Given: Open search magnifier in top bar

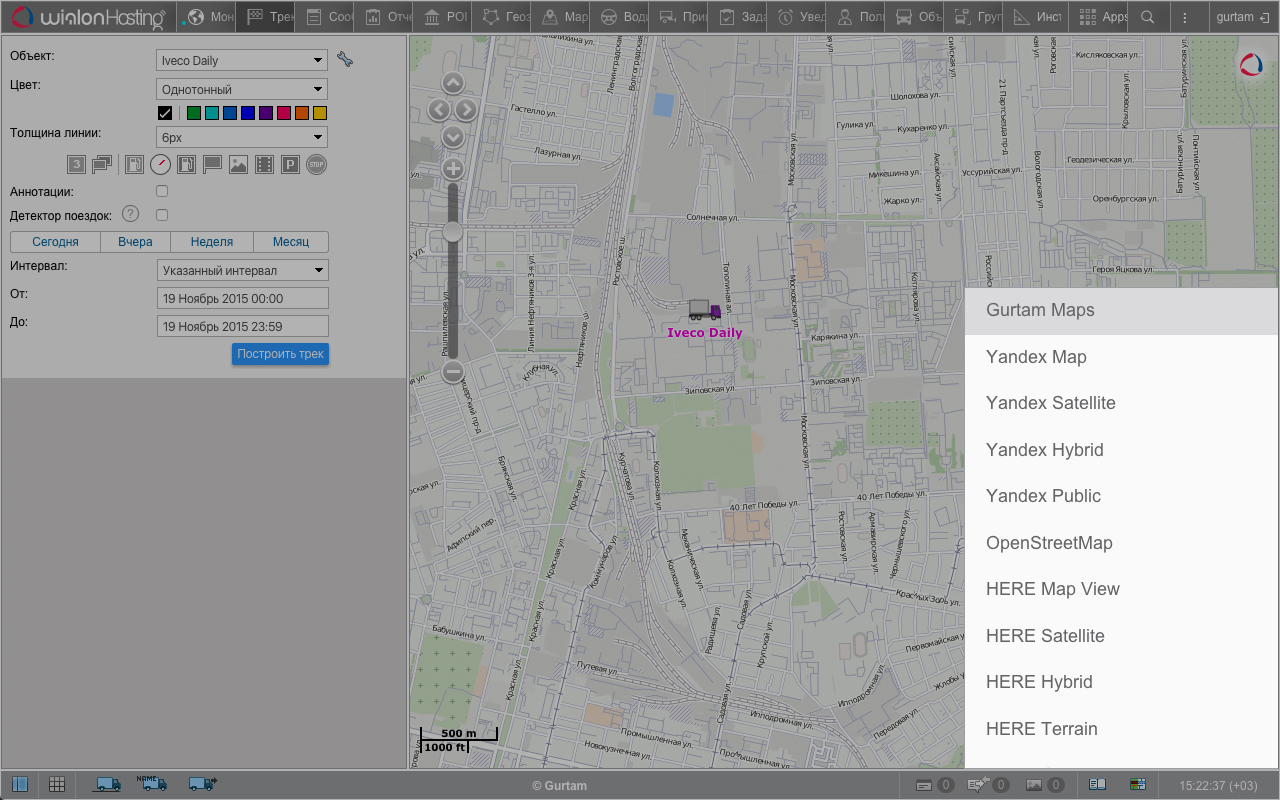Looking at the screenshot, I should 1148,17.
